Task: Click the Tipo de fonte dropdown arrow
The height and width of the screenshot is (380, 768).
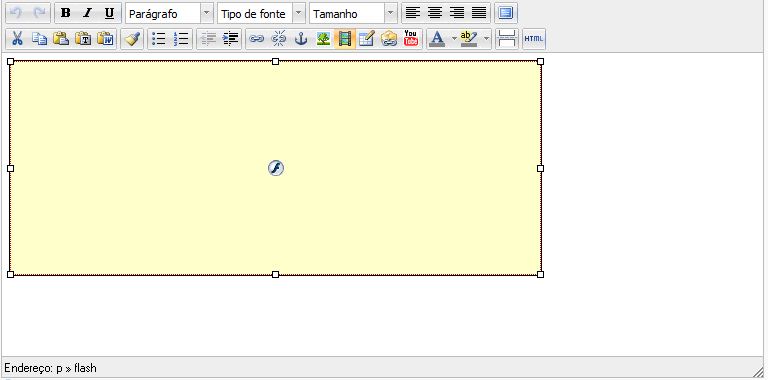Action: pos(299,14)
